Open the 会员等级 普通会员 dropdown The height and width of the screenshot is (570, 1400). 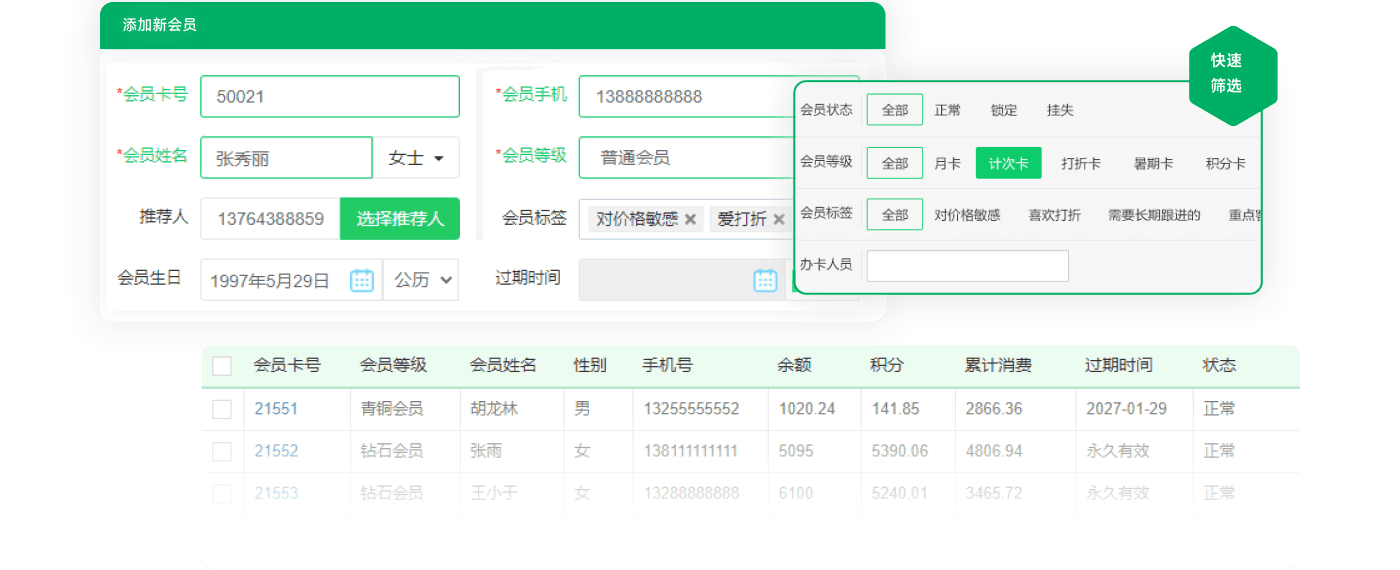pos(686,158)
